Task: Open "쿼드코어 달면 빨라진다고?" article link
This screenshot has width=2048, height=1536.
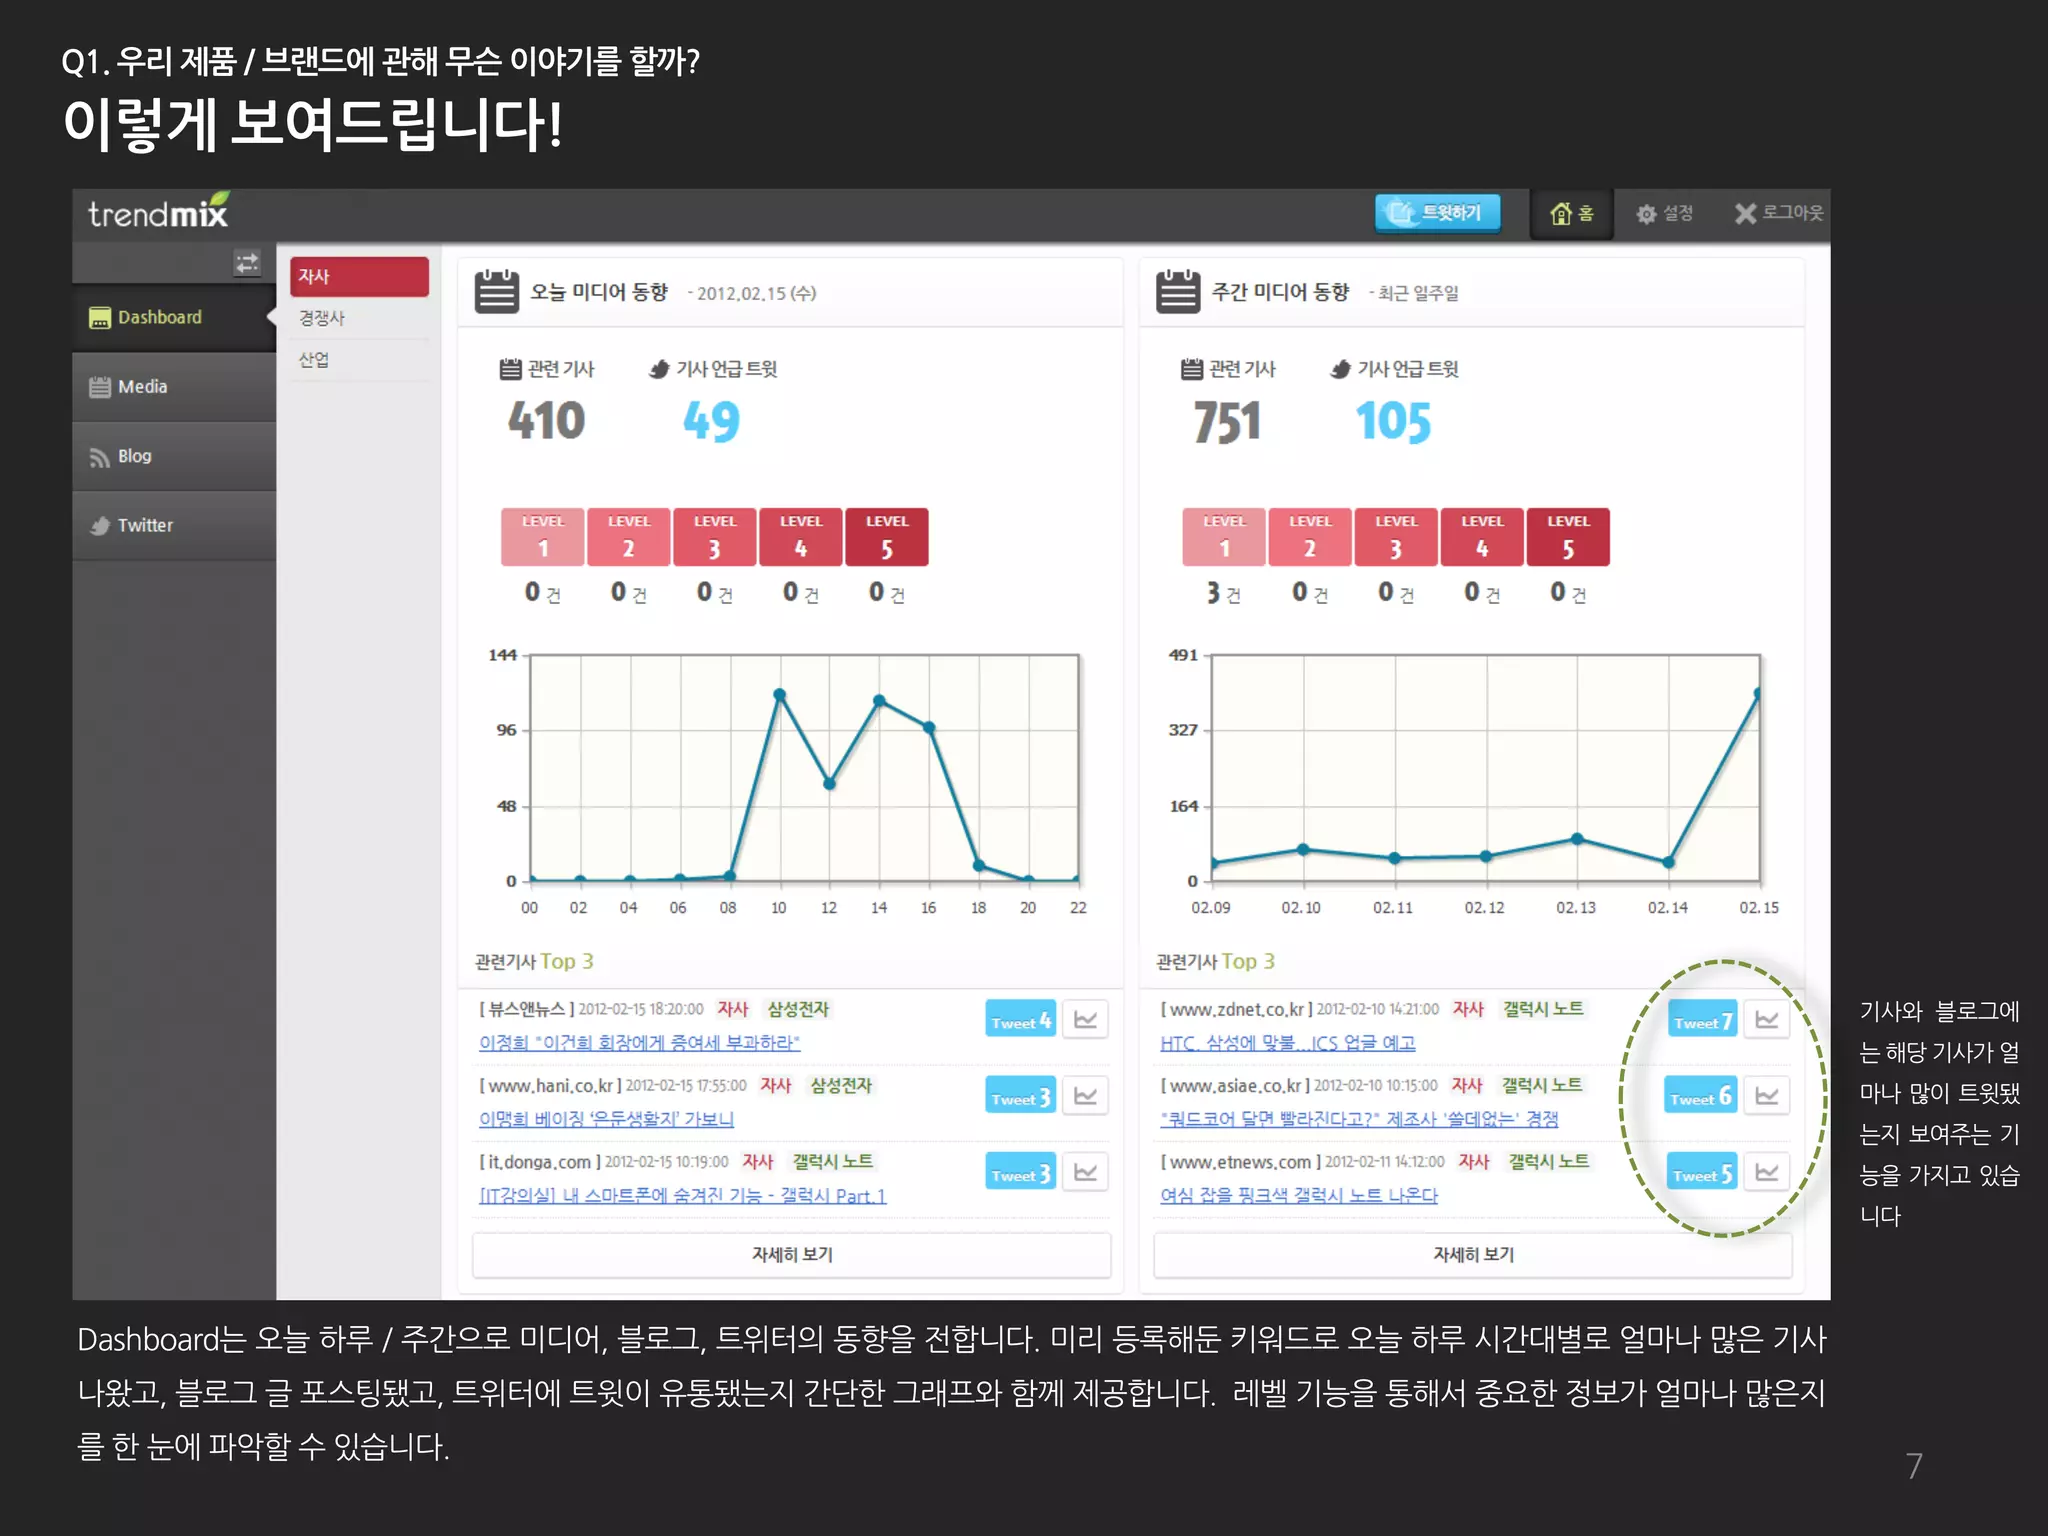Action: (x=1359, y=1119)
